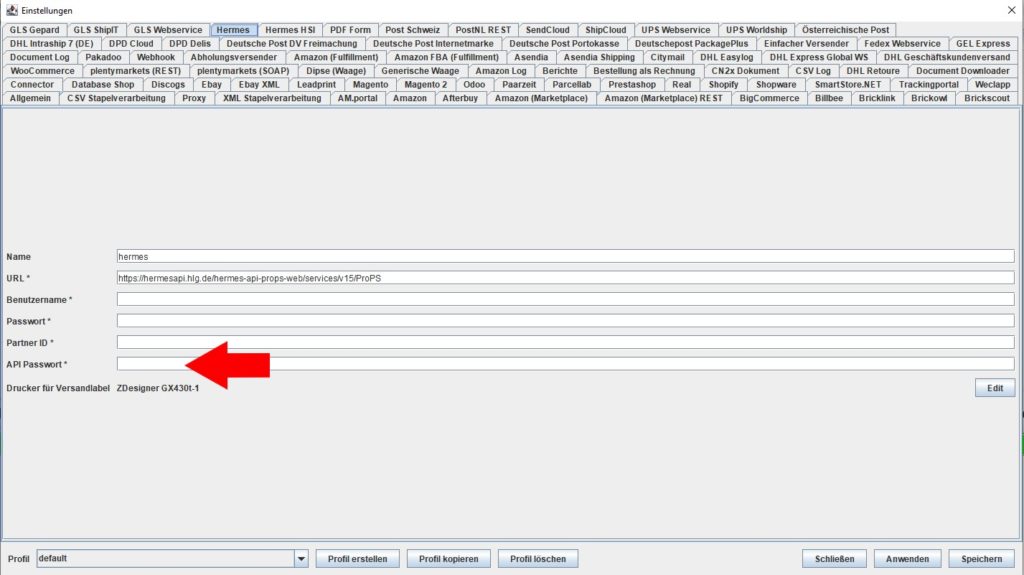Open the Österreichische Post tab

click(846, 30)
